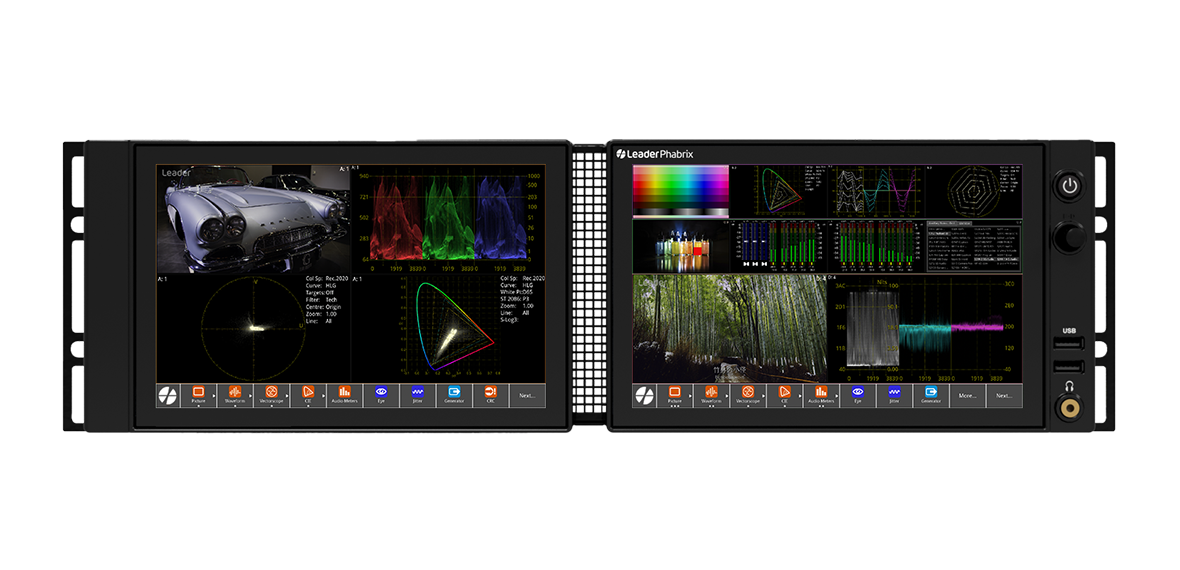Image resolution: width=1180 pixels, height=570 pixels.
Task: Open the Generator on the left screen
Action: (455, 395)
